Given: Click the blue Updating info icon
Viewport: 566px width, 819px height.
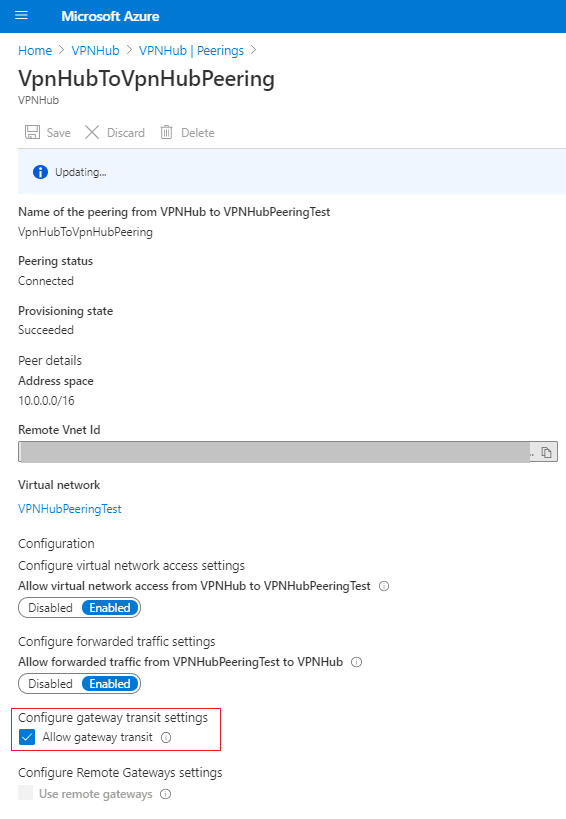Looking at the screenshot, I should (x=40, y=172).
